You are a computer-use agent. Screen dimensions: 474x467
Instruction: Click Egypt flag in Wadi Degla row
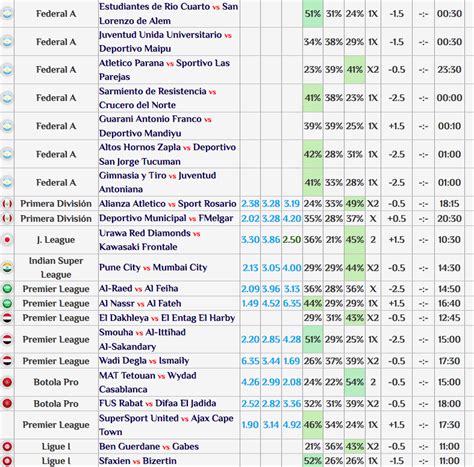pyautogui.click(x=7, y=361)
